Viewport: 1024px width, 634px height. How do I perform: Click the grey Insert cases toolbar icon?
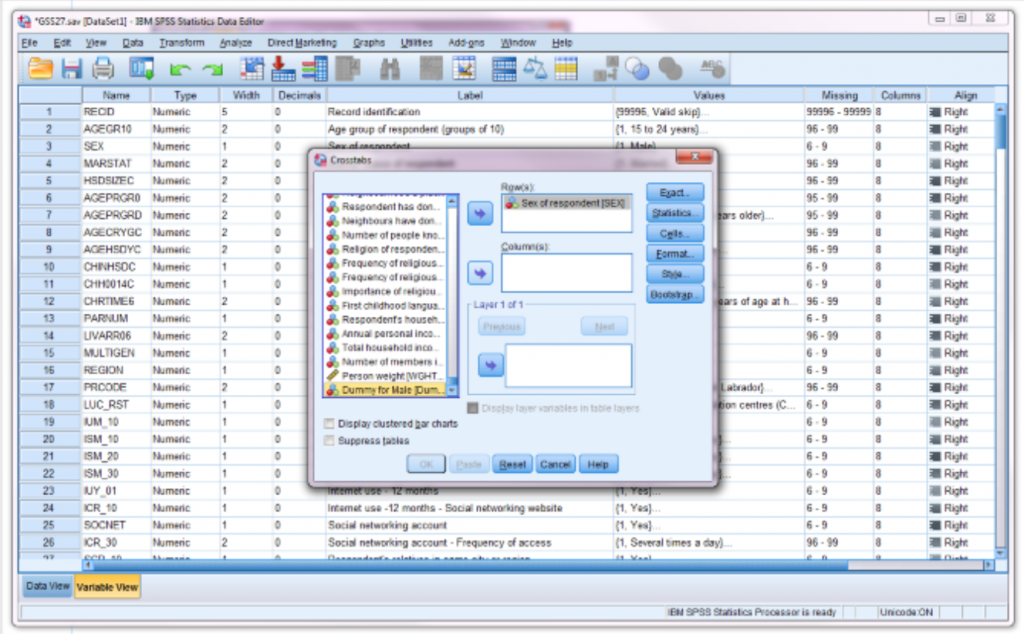point(430,69)
